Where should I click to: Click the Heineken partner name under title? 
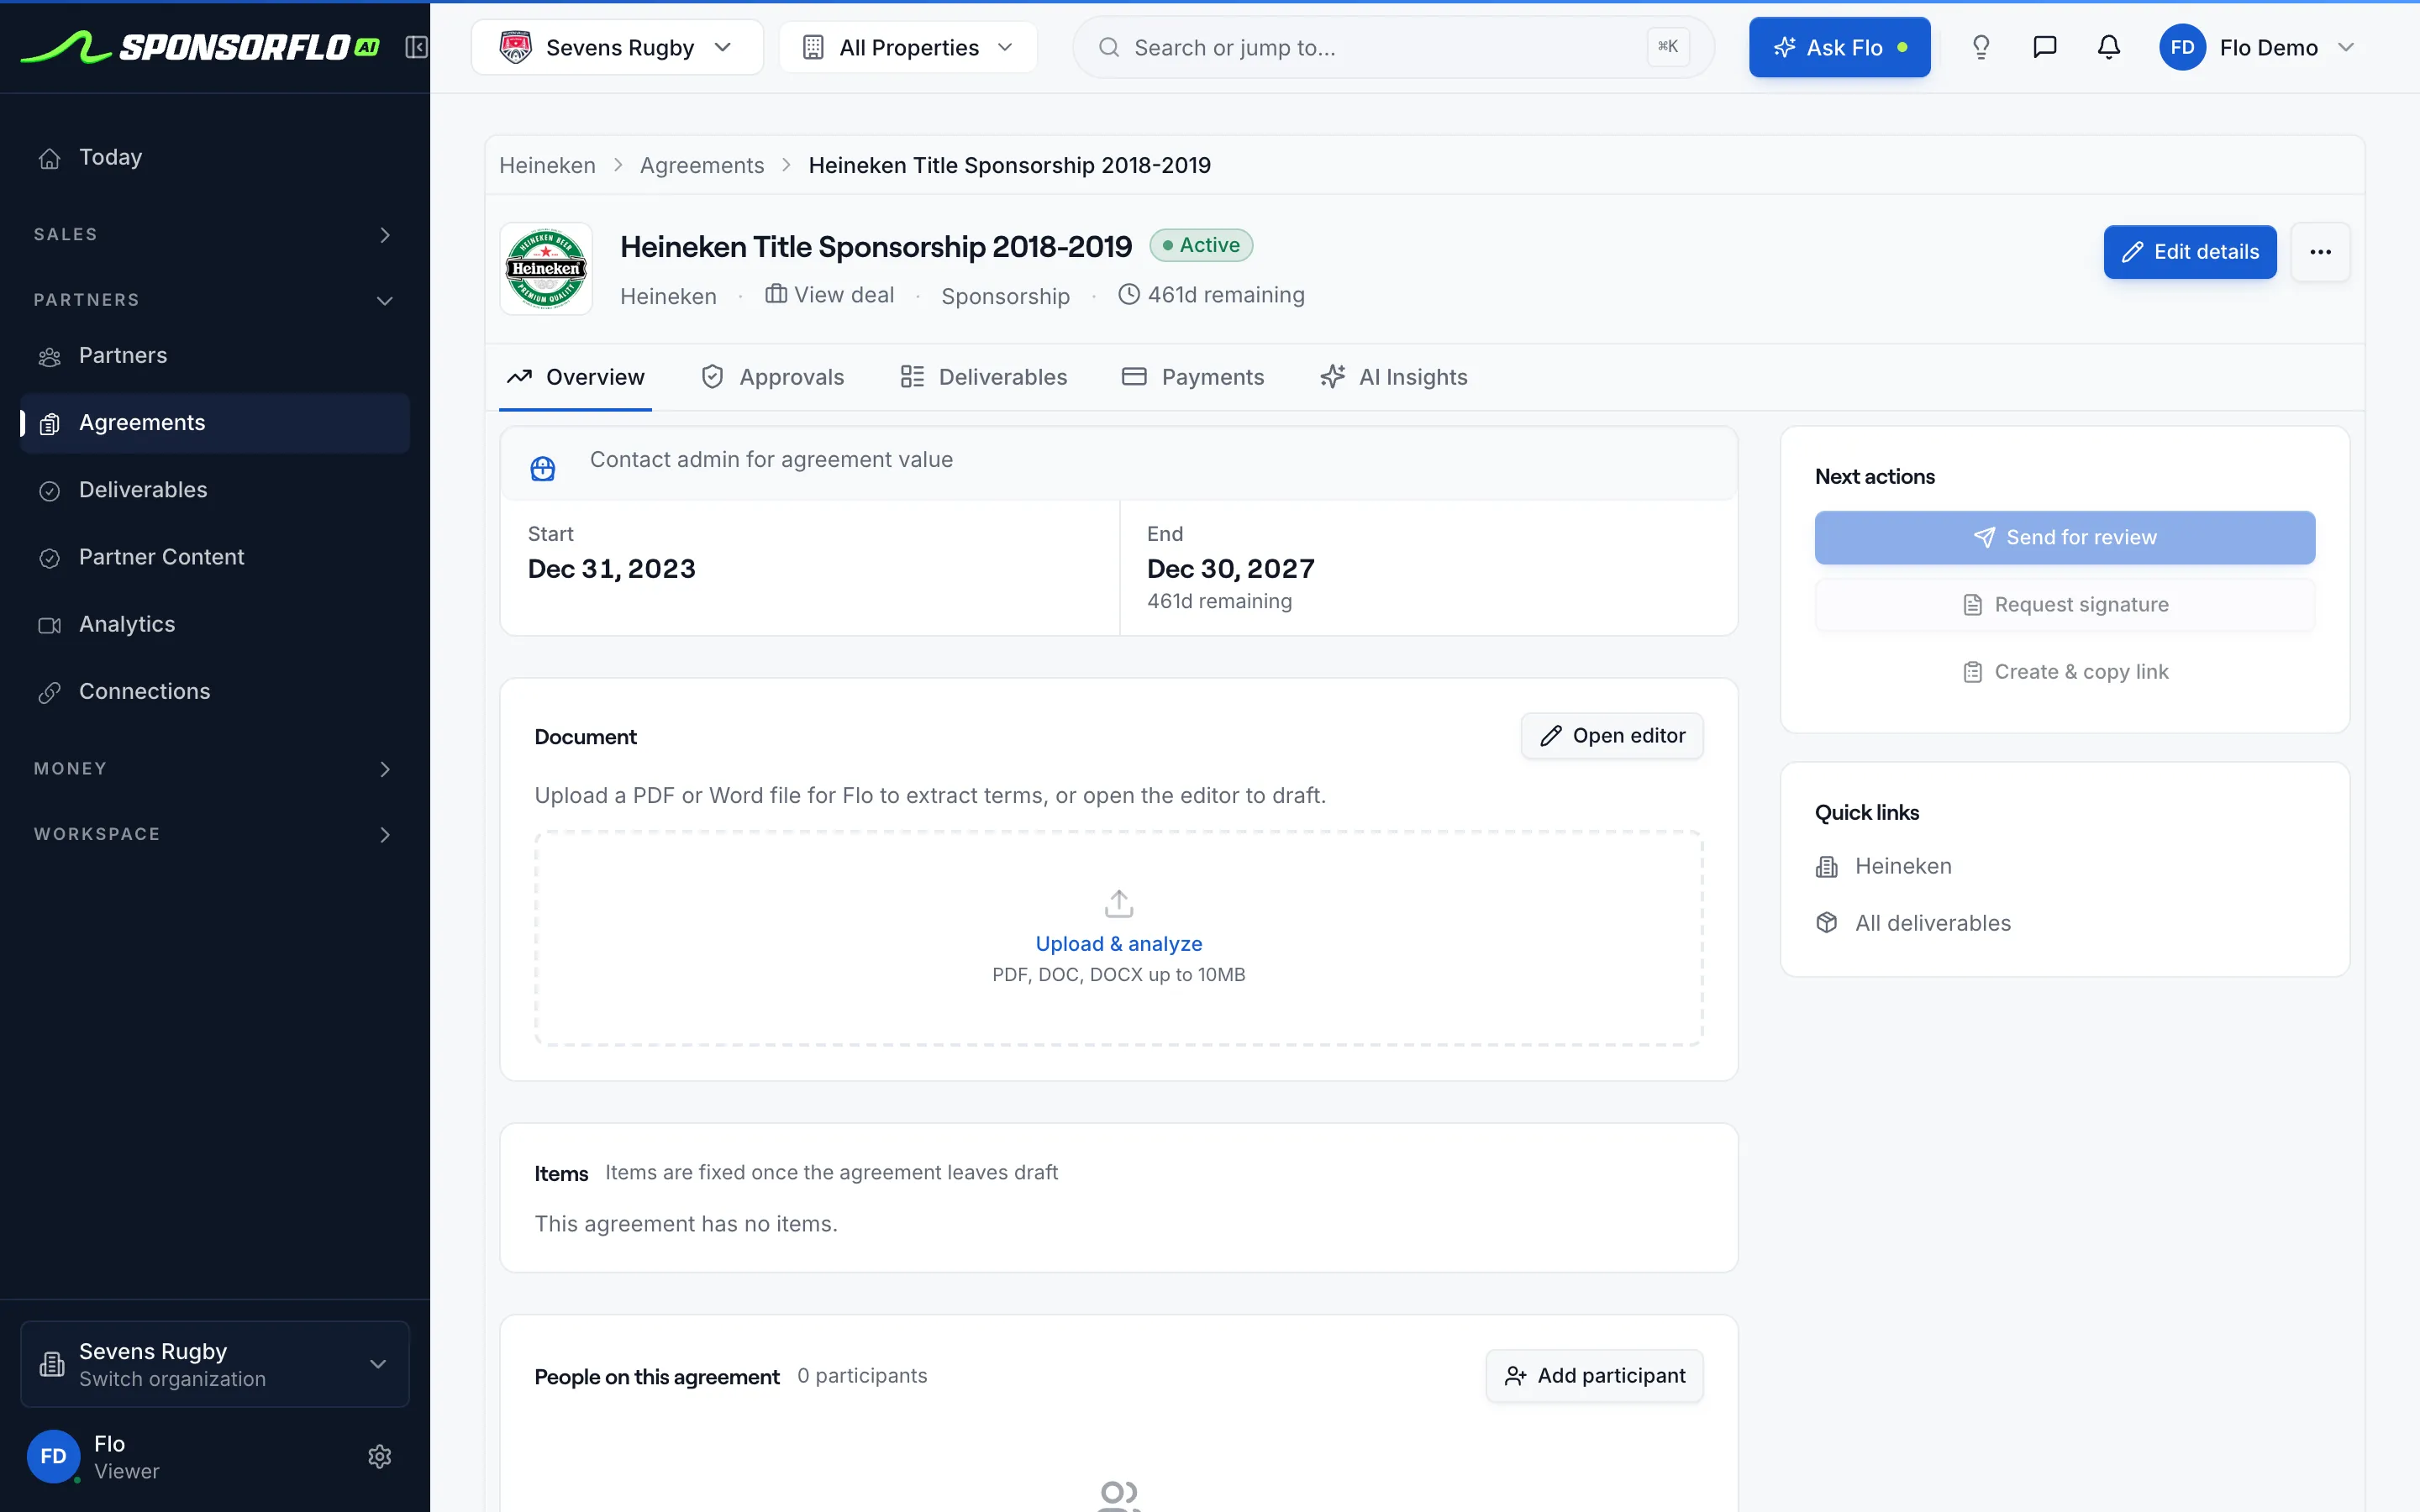[x=668, y=297]
